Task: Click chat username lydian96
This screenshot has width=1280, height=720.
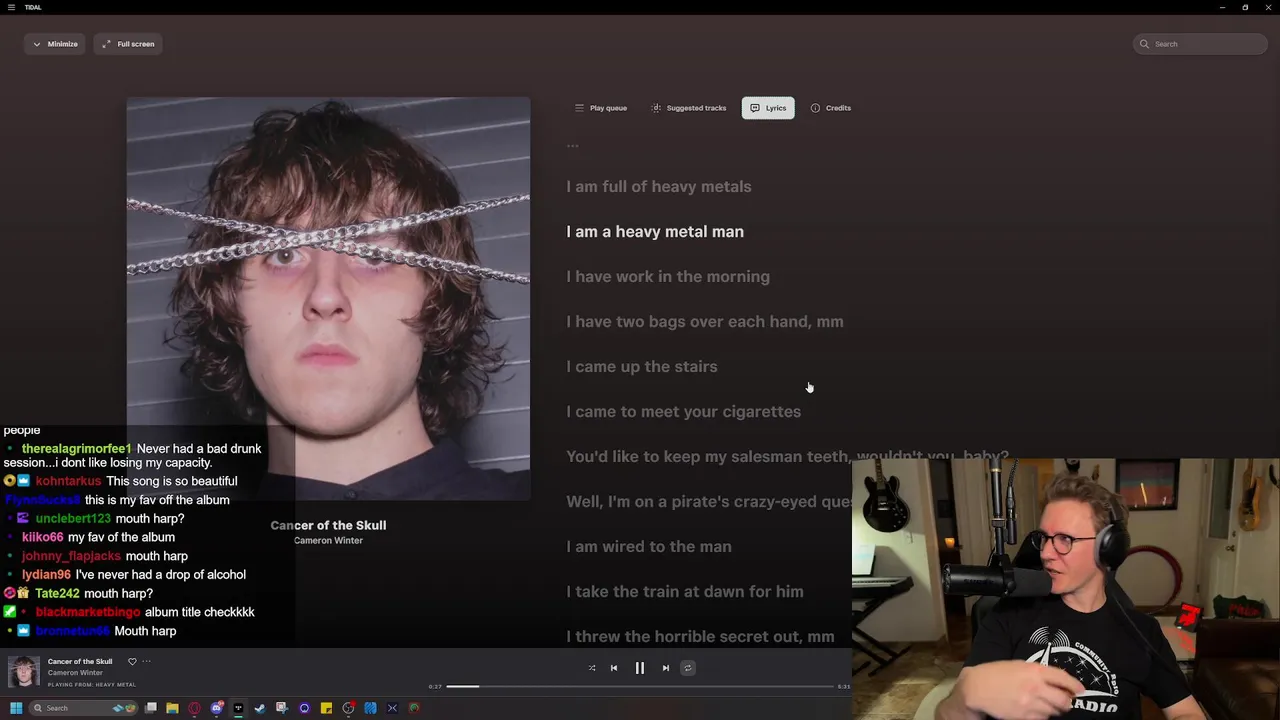Action: tap(46, 574)
